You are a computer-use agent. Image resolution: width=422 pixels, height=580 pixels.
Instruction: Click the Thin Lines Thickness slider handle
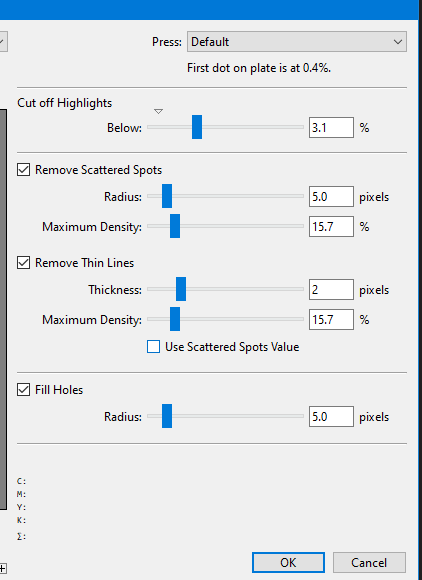(181, 289)
